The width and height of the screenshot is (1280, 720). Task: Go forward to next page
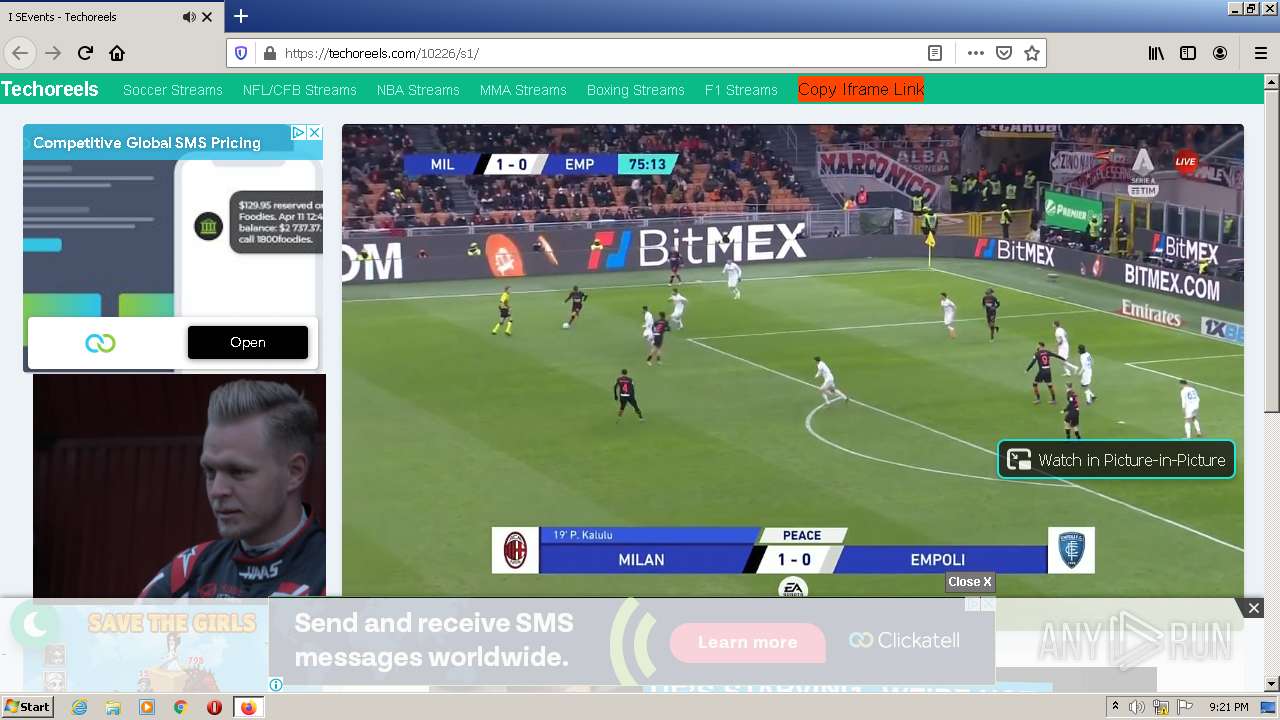pos(53,53)
